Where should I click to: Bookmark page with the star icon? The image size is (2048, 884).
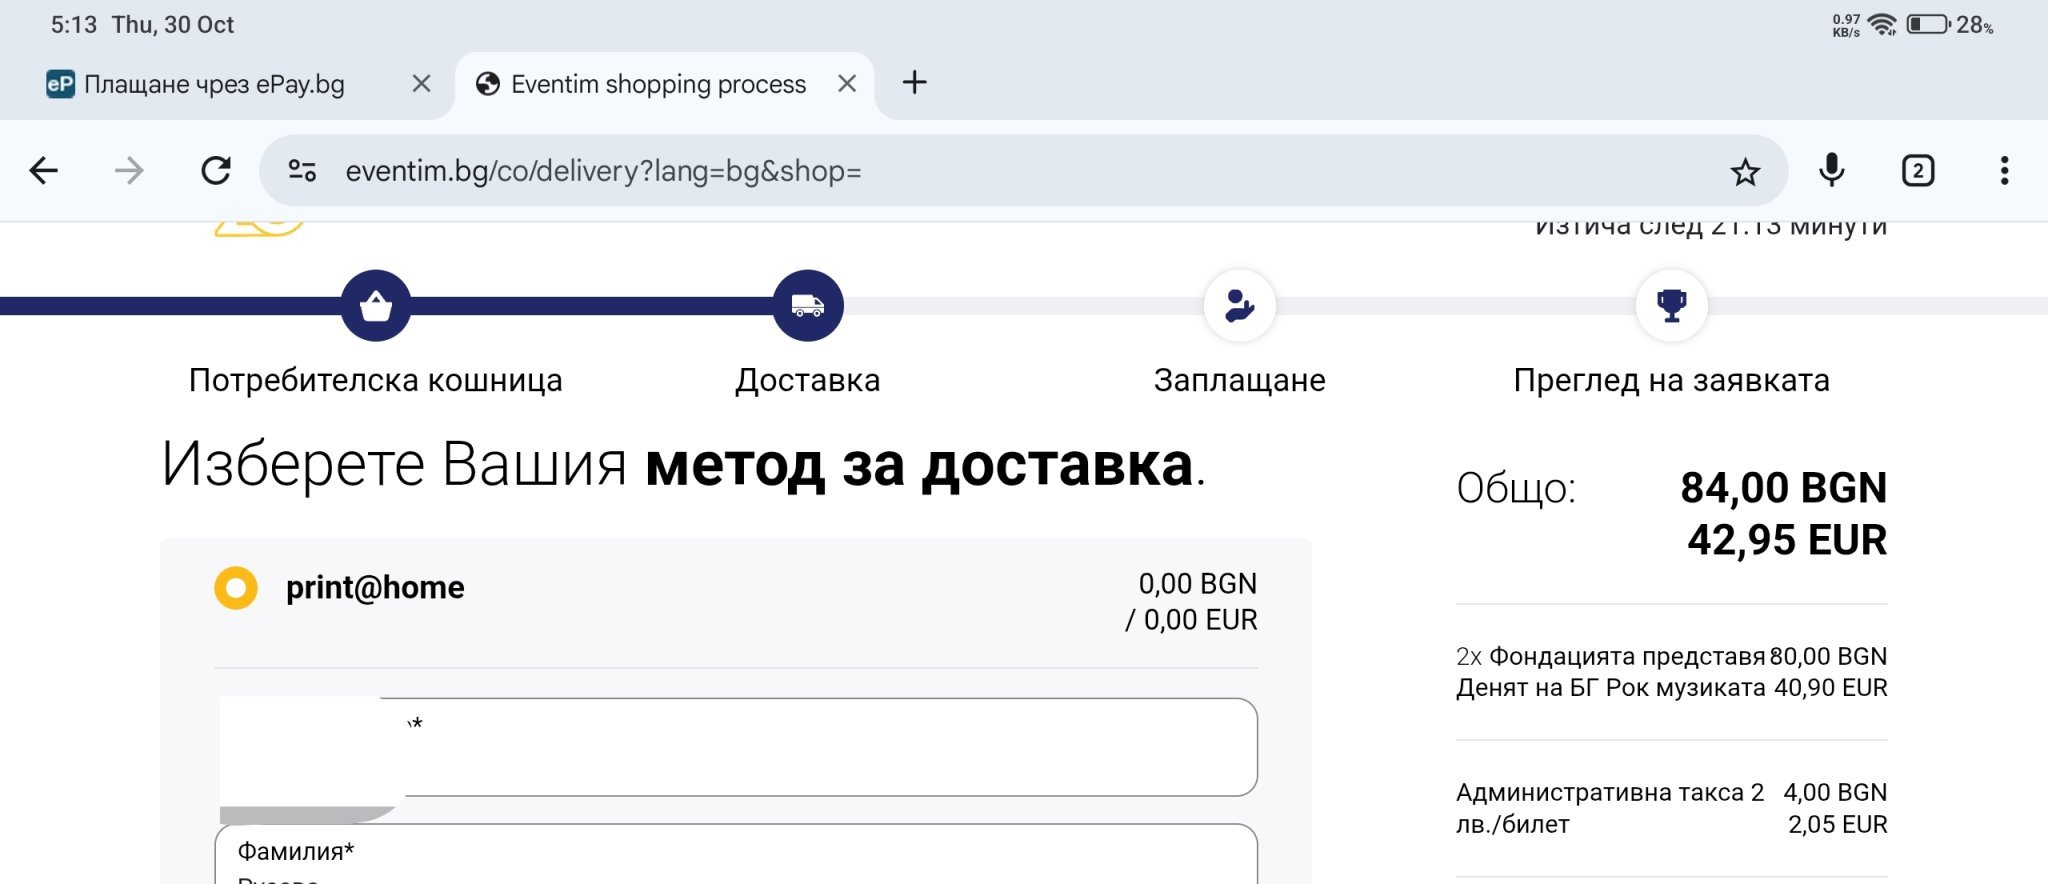point(1745,172)
